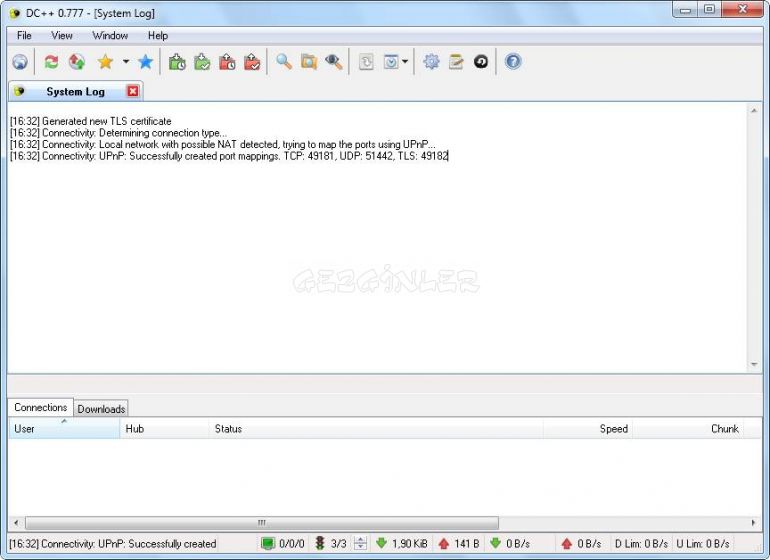Expand the recent windows dropdown arrow
The image size is (770, 560).
(405, 62)
